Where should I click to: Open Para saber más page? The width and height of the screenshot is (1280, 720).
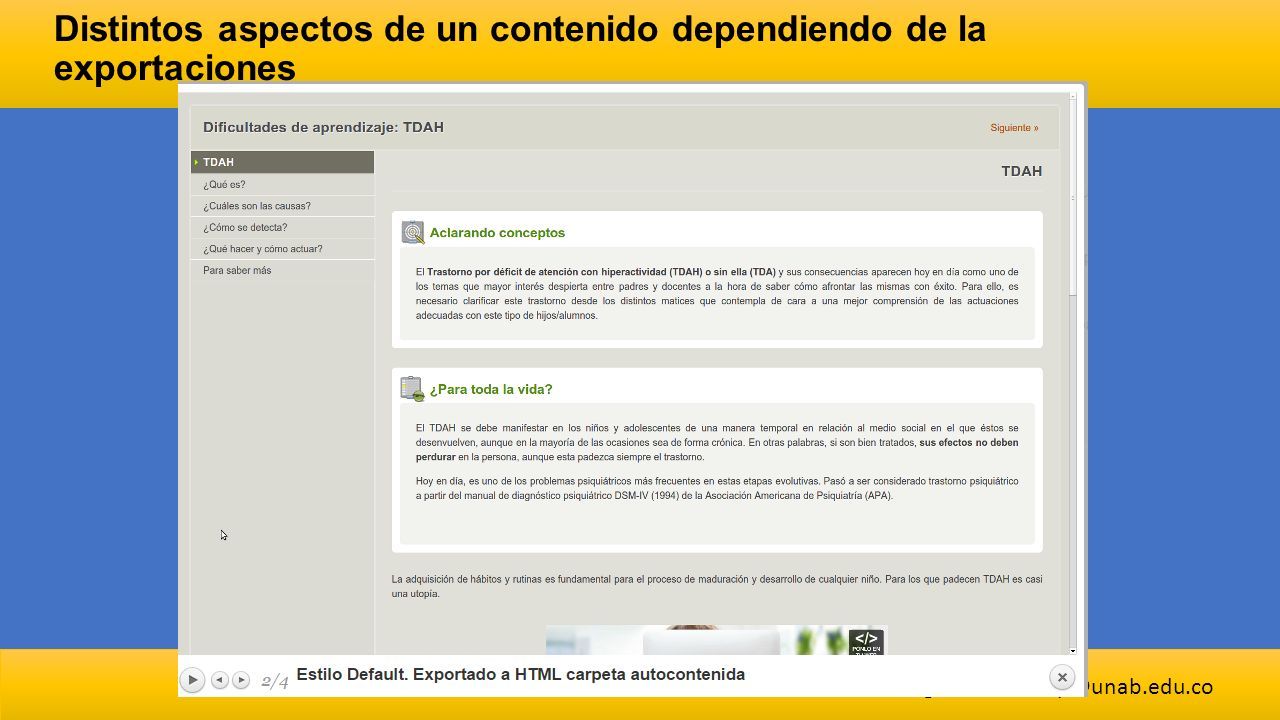tap(282, 270)
